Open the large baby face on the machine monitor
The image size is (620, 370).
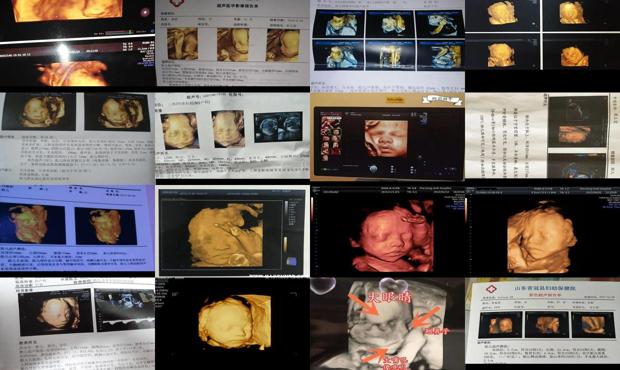(x=386, y=139)
